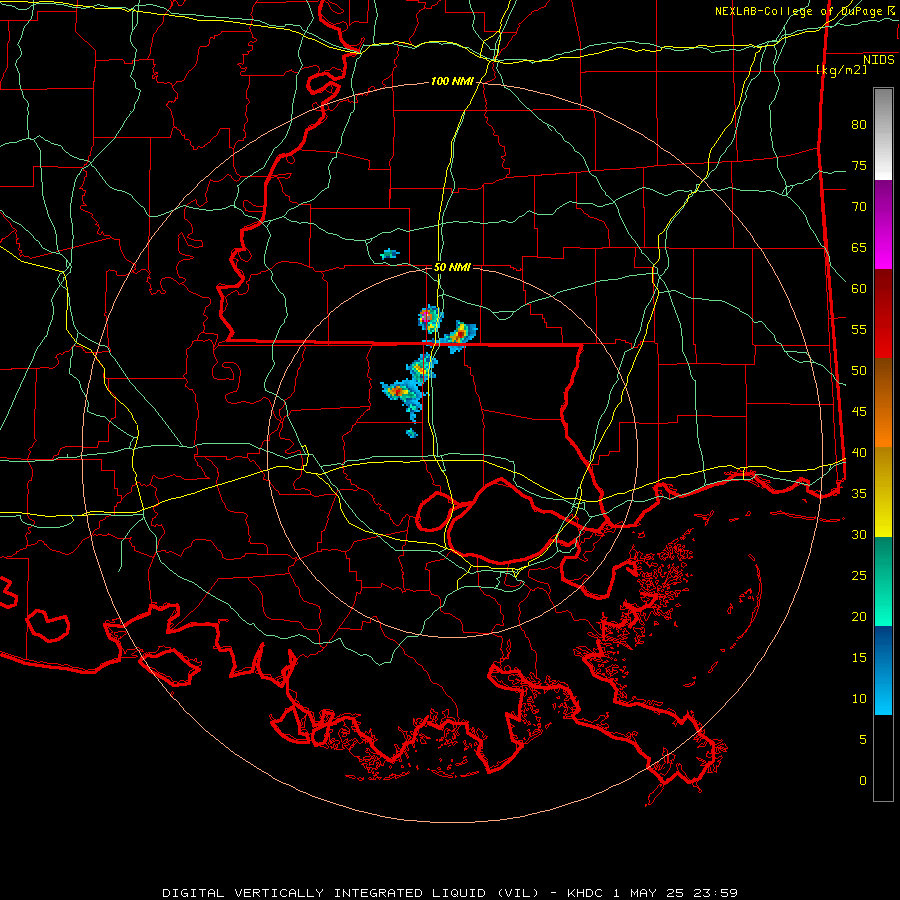The image size is (900, 900).
Task: Click the color scale value 40
Action: (x=859, y=453)
